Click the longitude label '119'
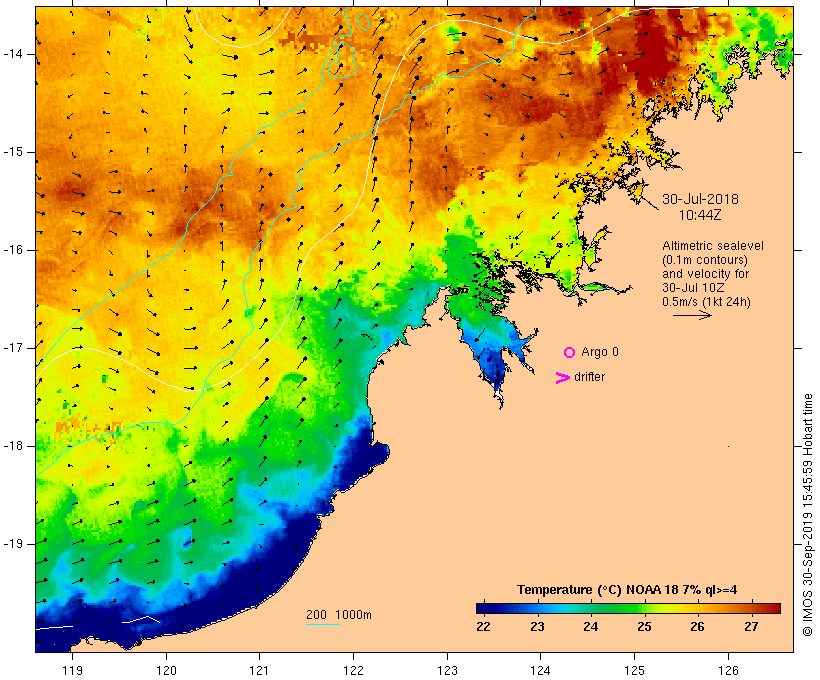 pos(72,670)
